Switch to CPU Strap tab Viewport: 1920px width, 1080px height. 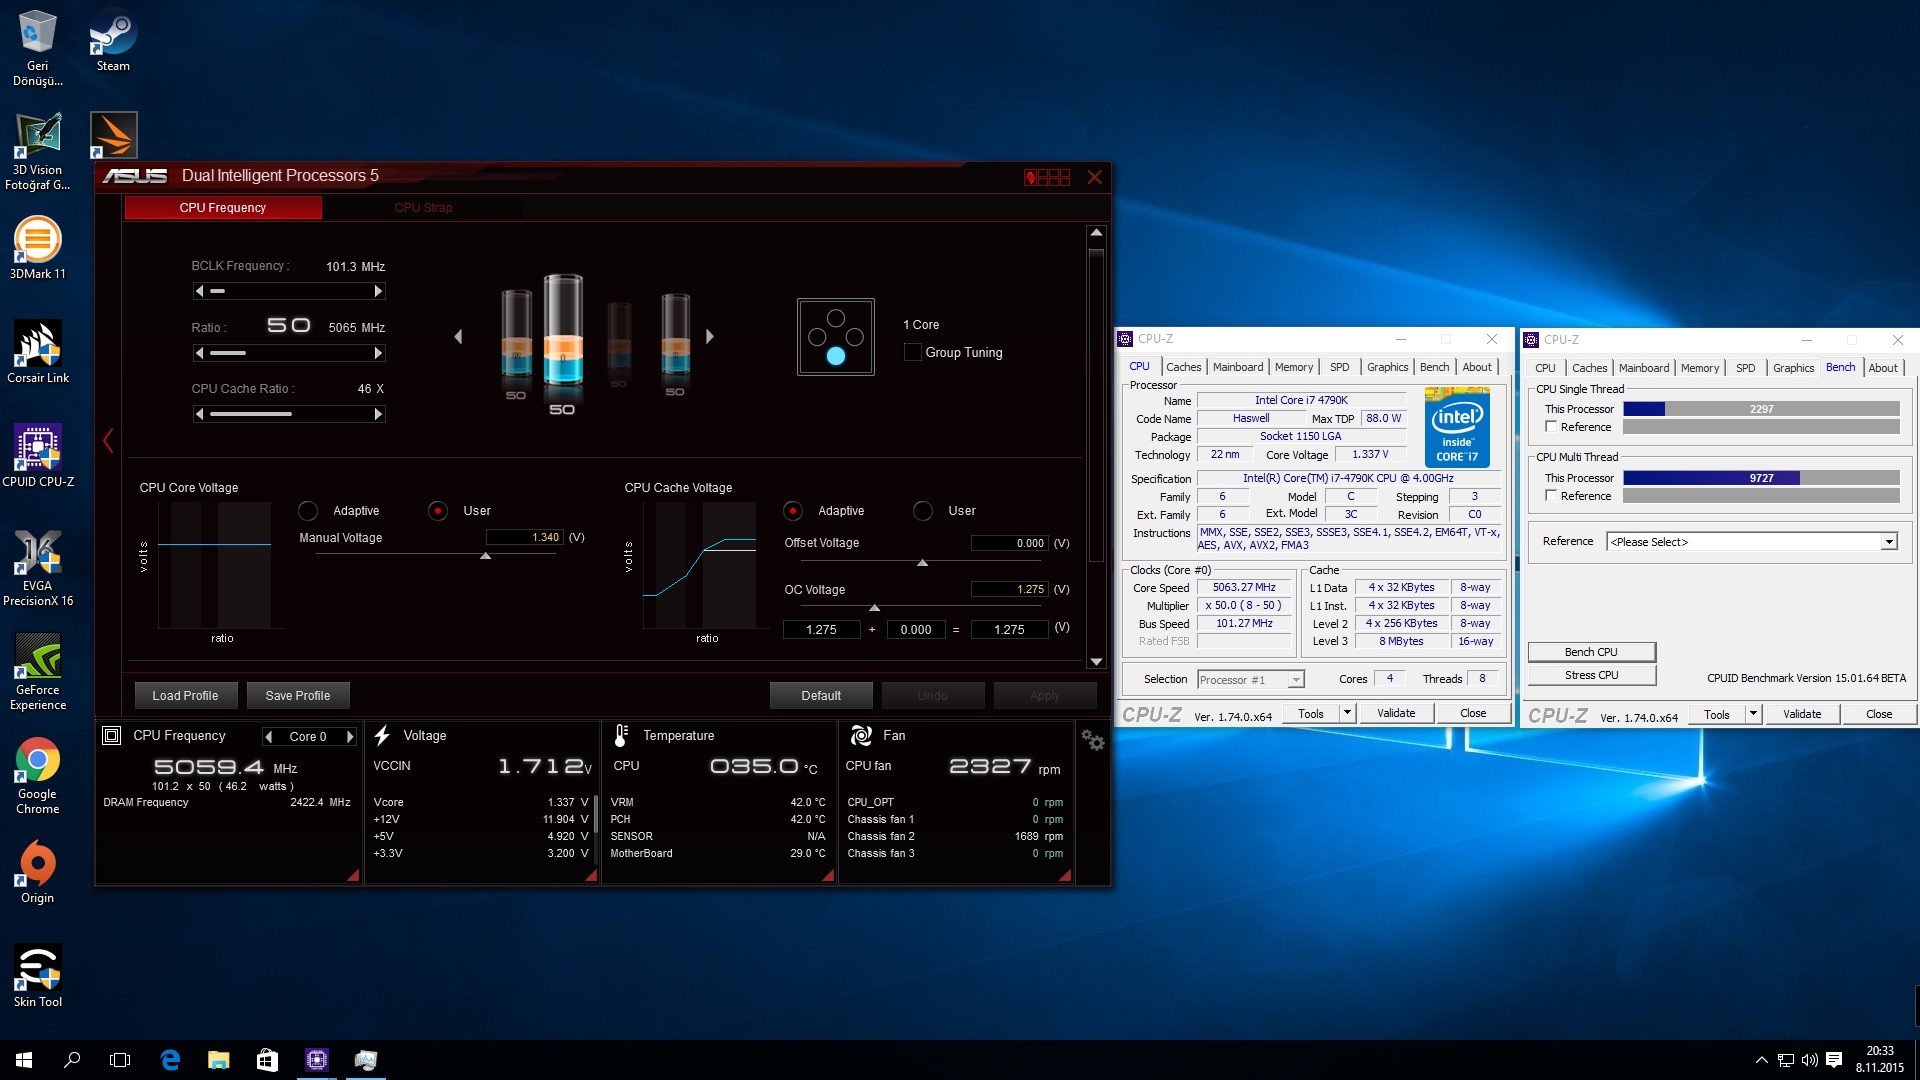click(x=423, y=208)
